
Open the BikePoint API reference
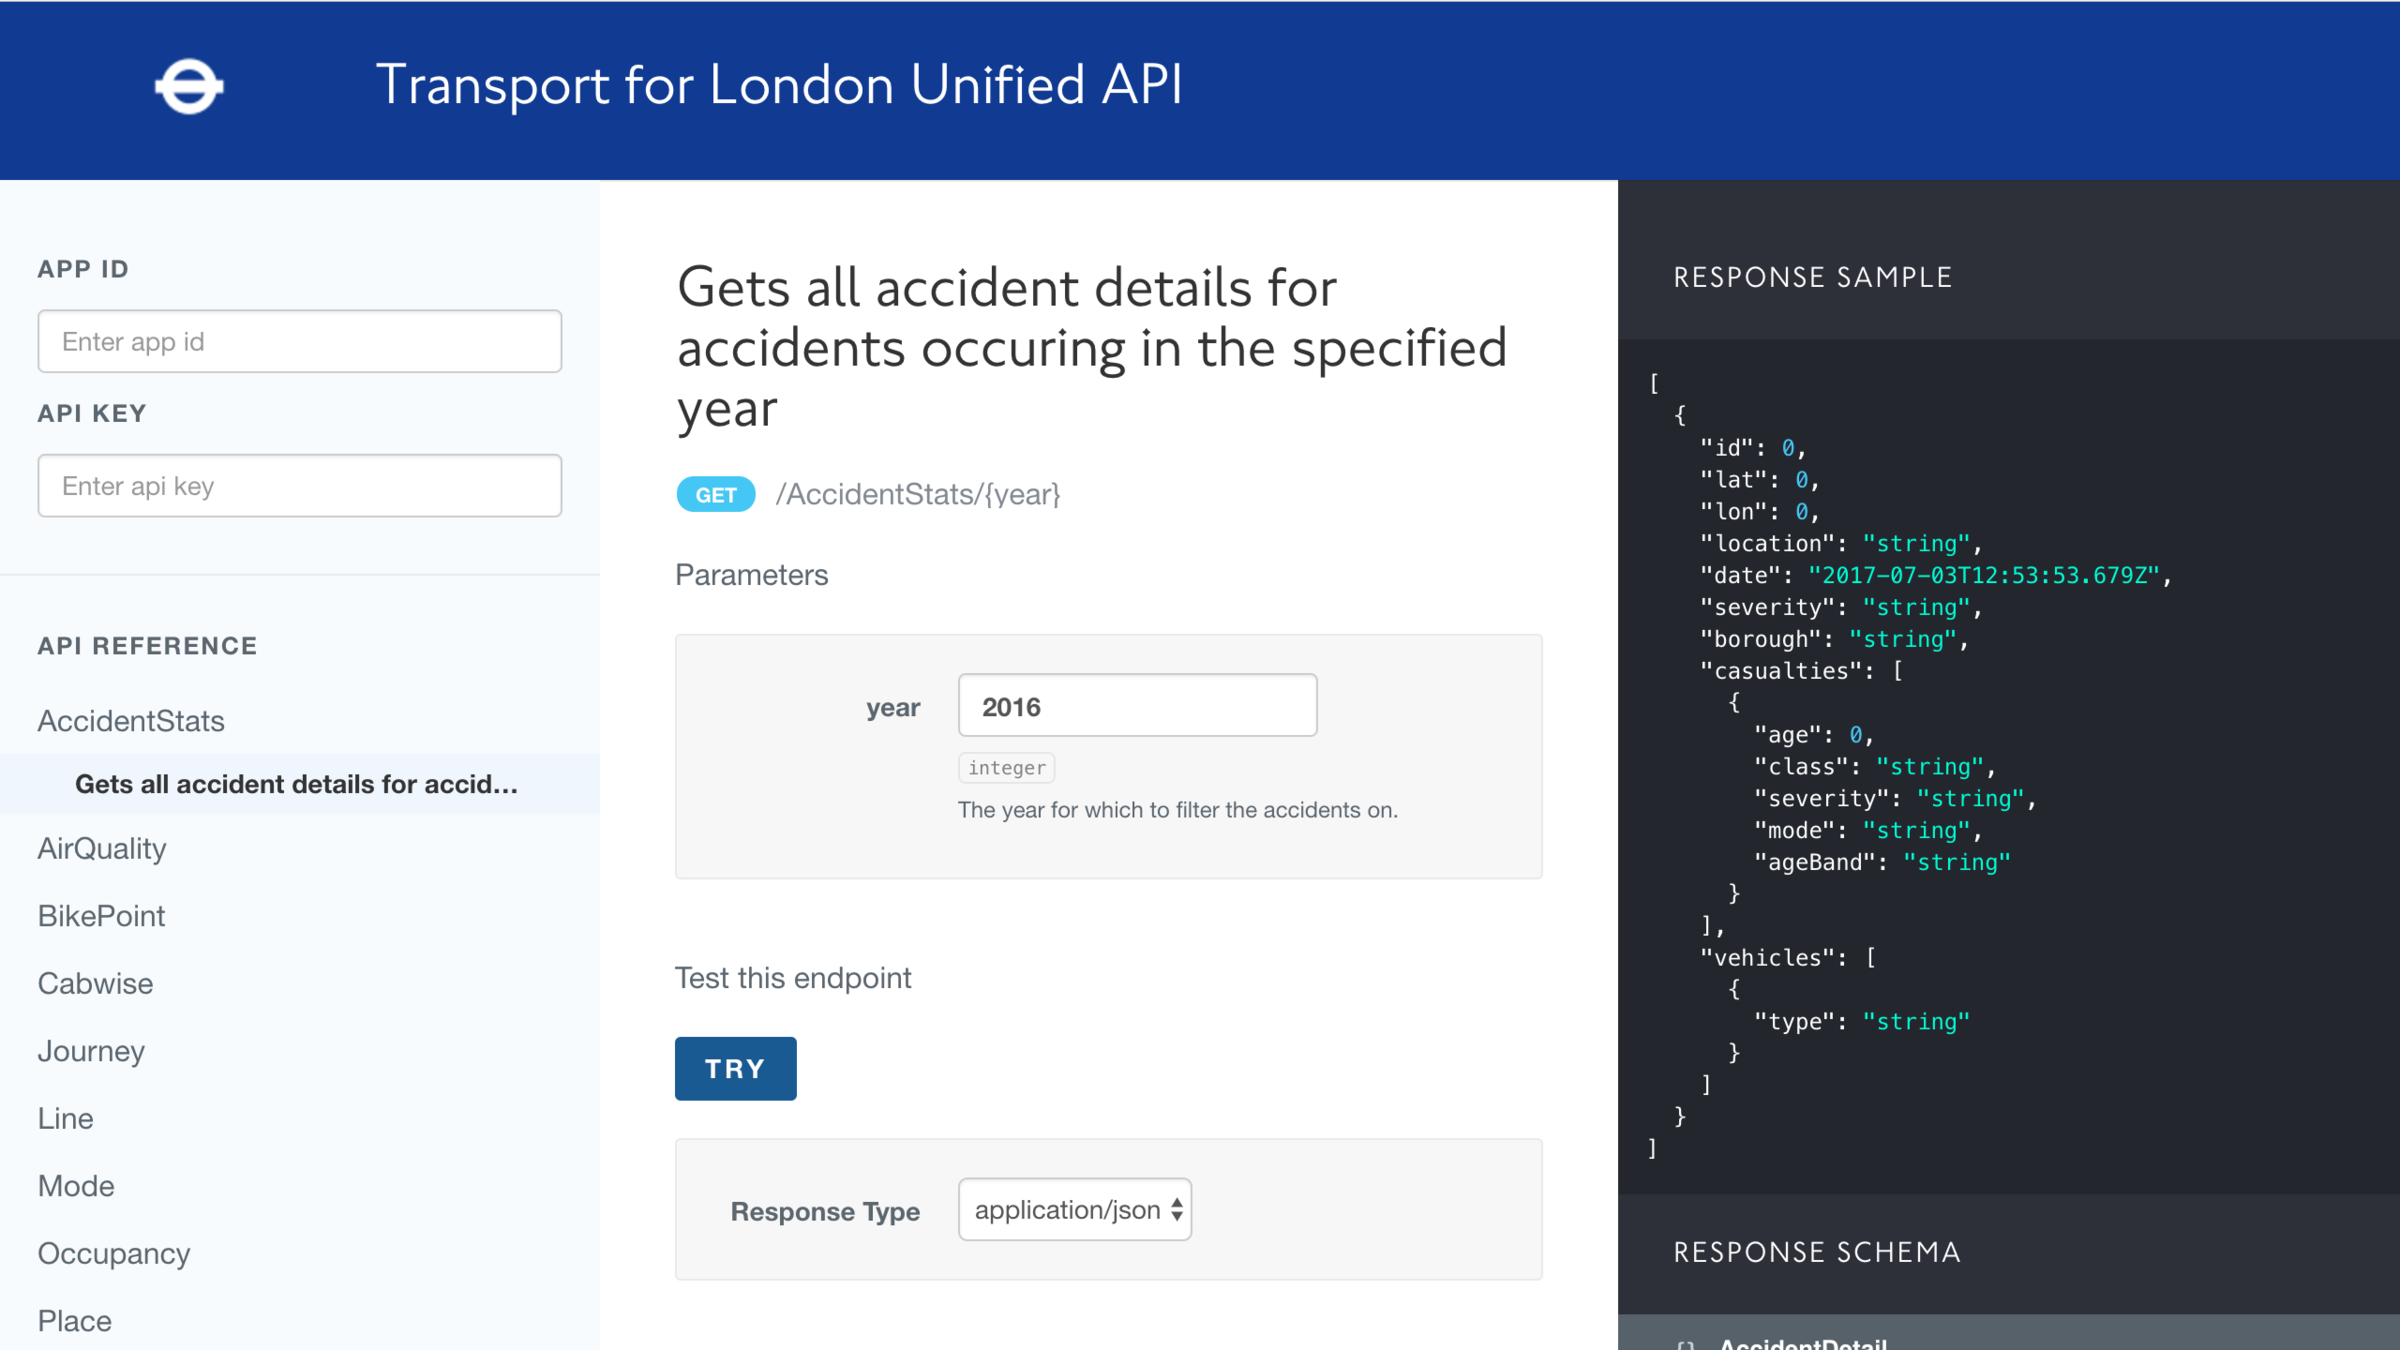tap(101, 916)
